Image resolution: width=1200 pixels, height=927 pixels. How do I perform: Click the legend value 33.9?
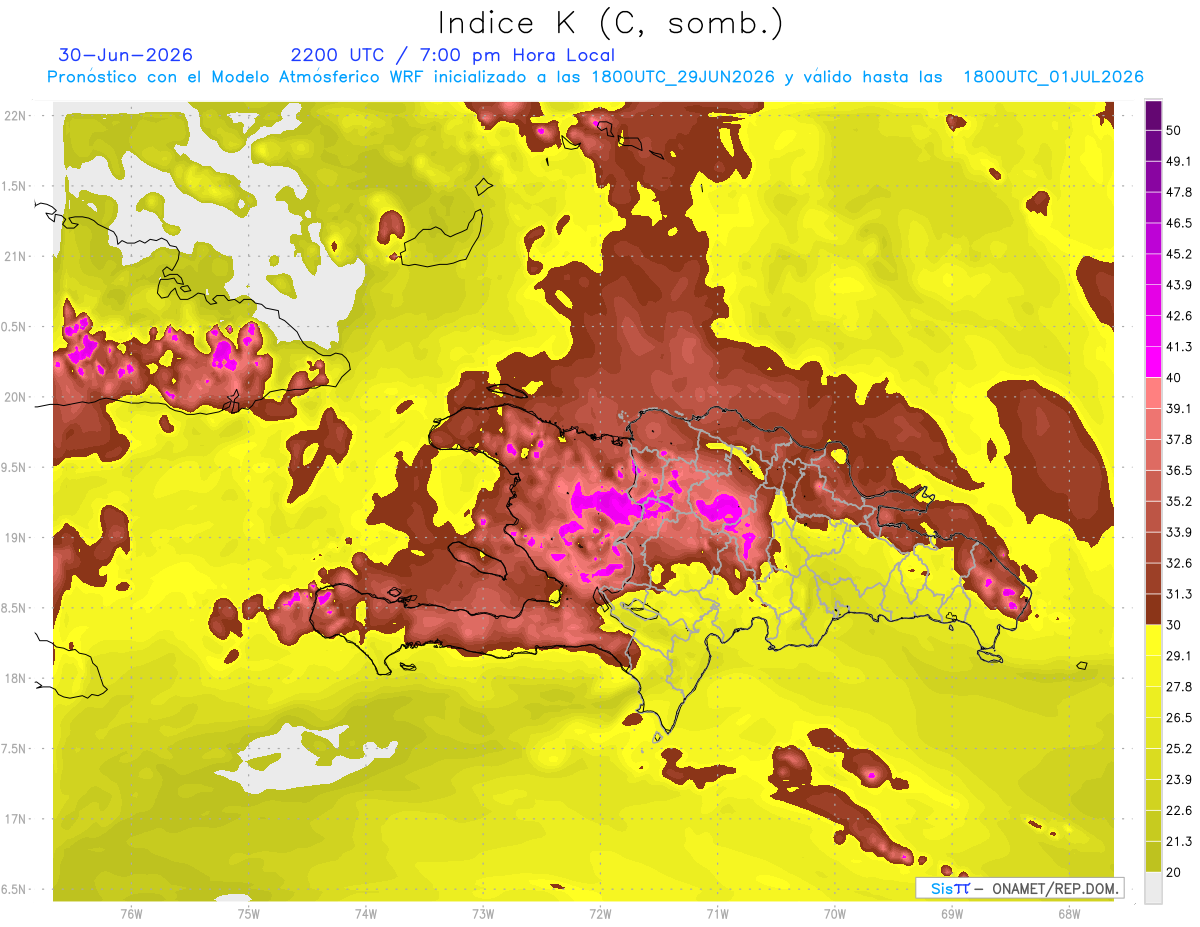point(1179,533)
